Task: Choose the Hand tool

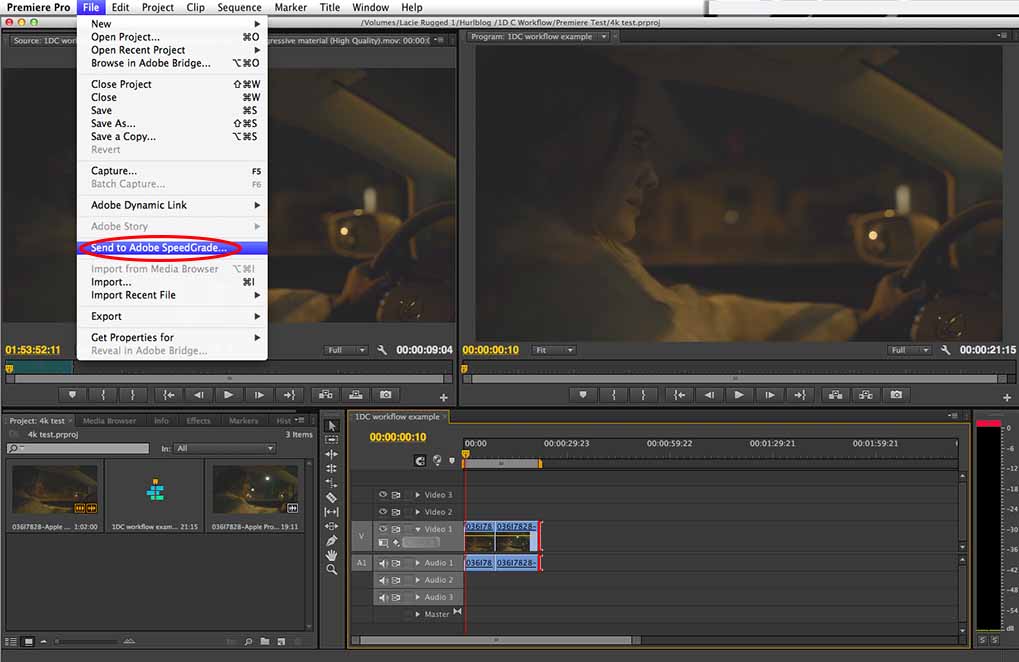Action: point(332,555)
